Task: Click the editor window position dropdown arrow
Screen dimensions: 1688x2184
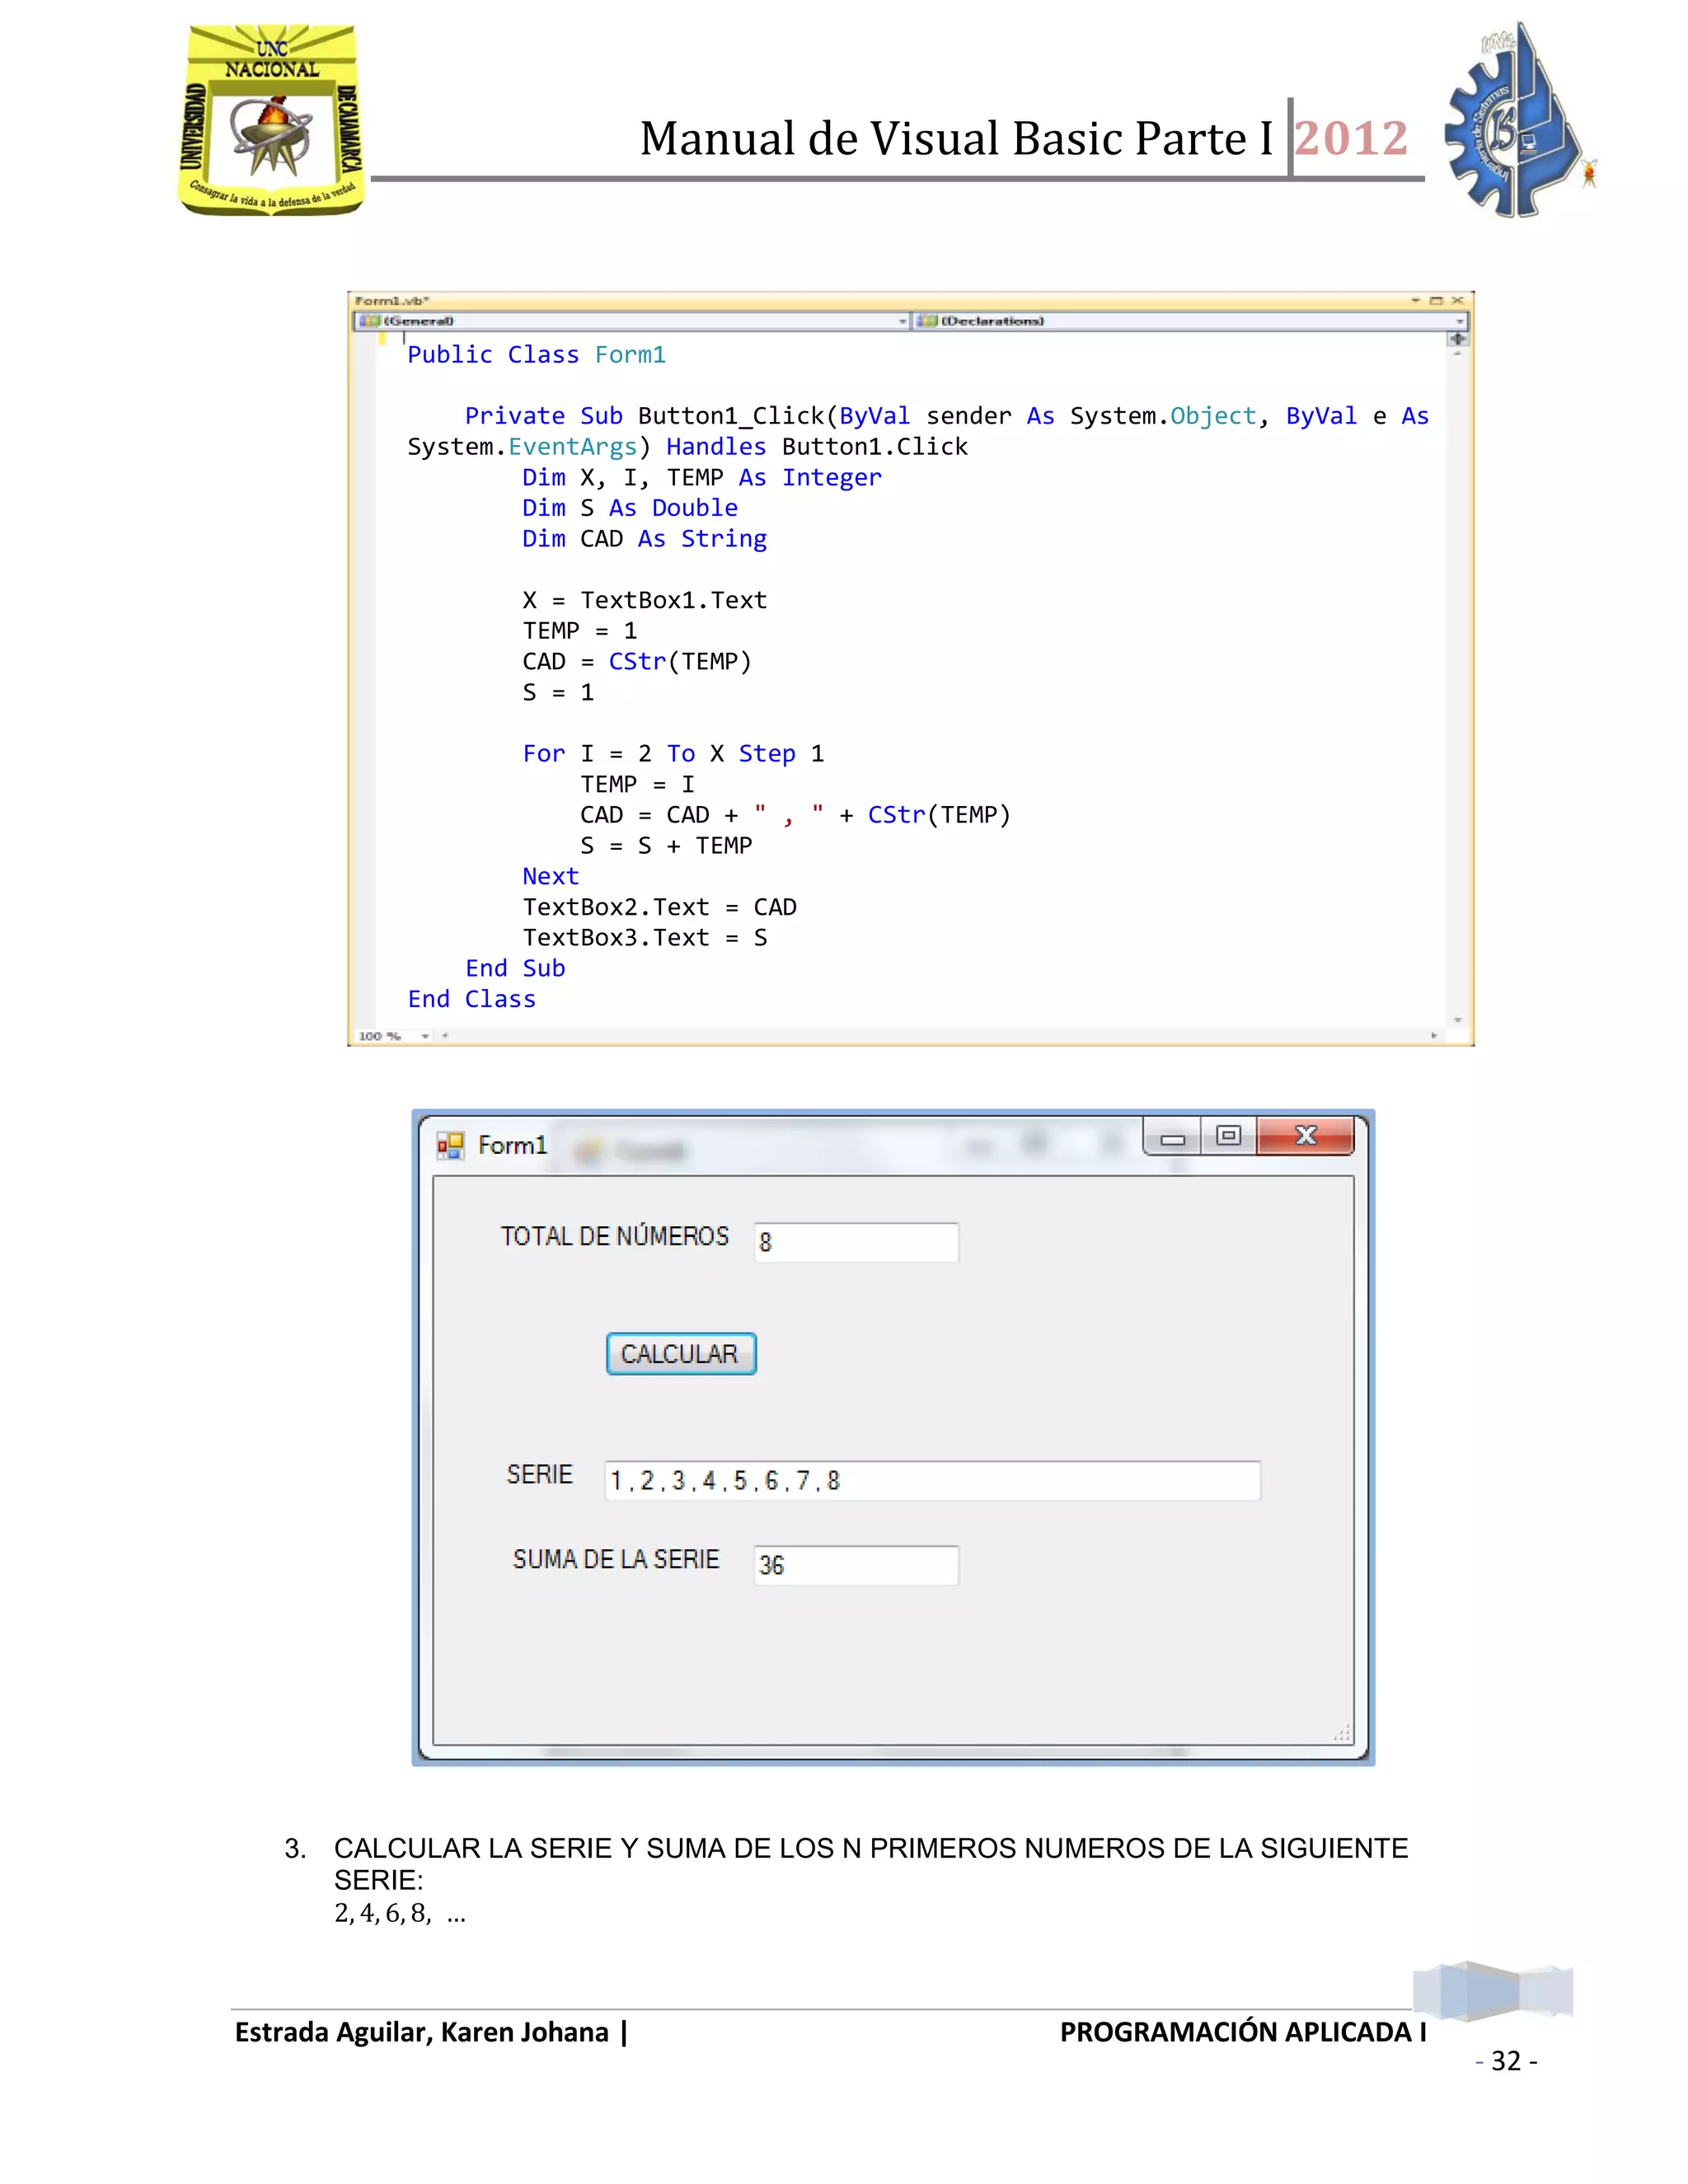Action: 1416,300
